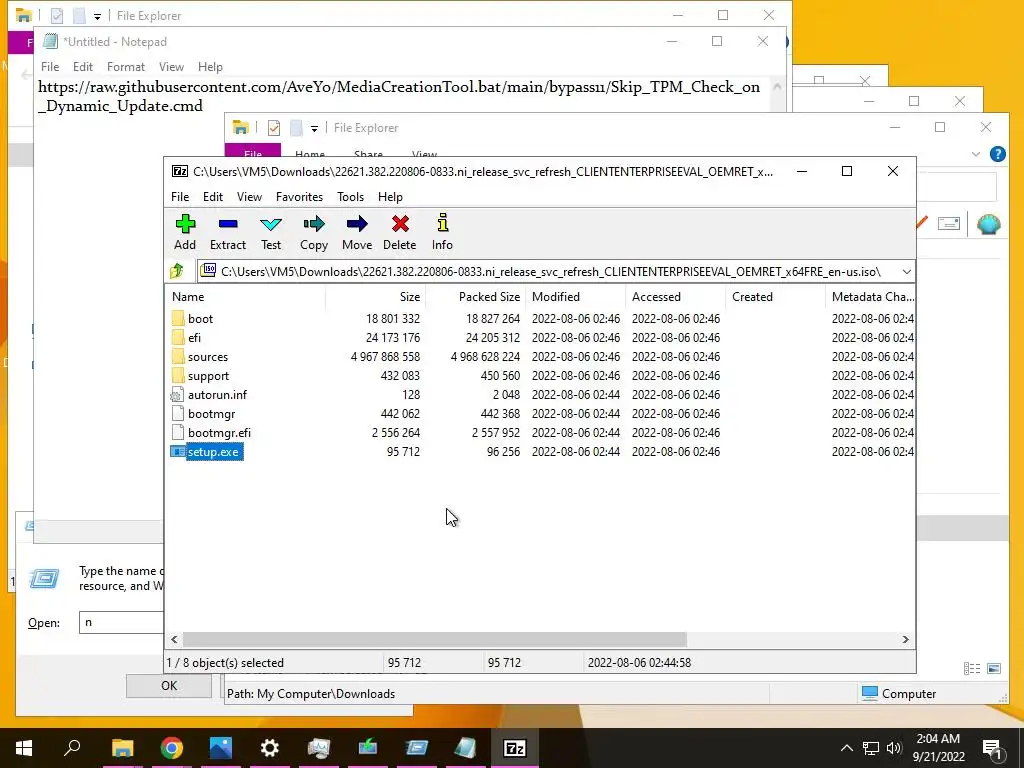Open 7-Zip View menu
Screen dimensions: 1024x768
(249, 197)
